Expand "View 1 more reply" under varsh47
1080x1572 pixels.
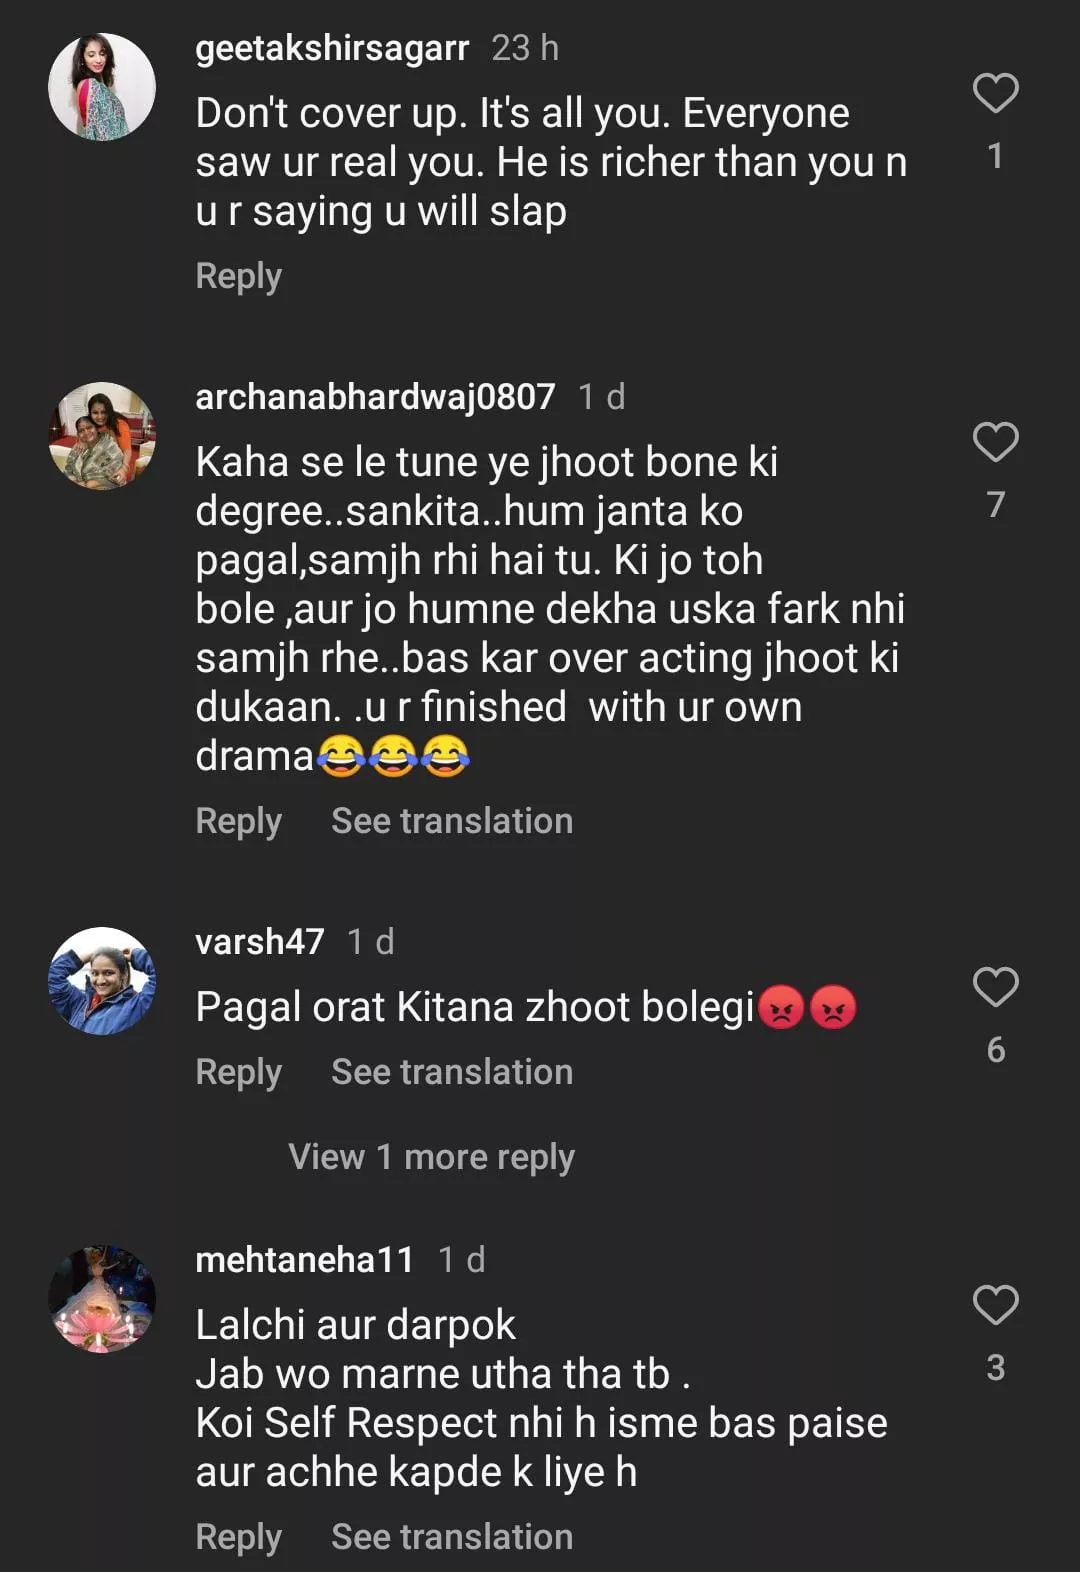click(431, 1157)
